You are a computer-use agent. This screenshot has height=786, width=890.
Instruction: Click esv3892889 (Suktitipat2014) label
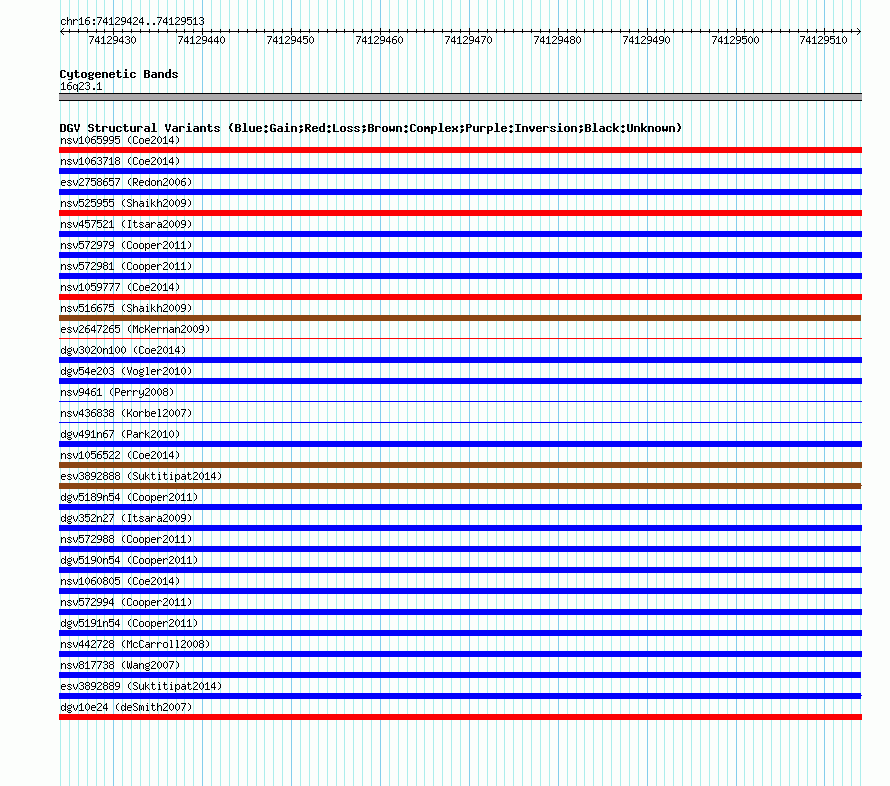(141, 686)
